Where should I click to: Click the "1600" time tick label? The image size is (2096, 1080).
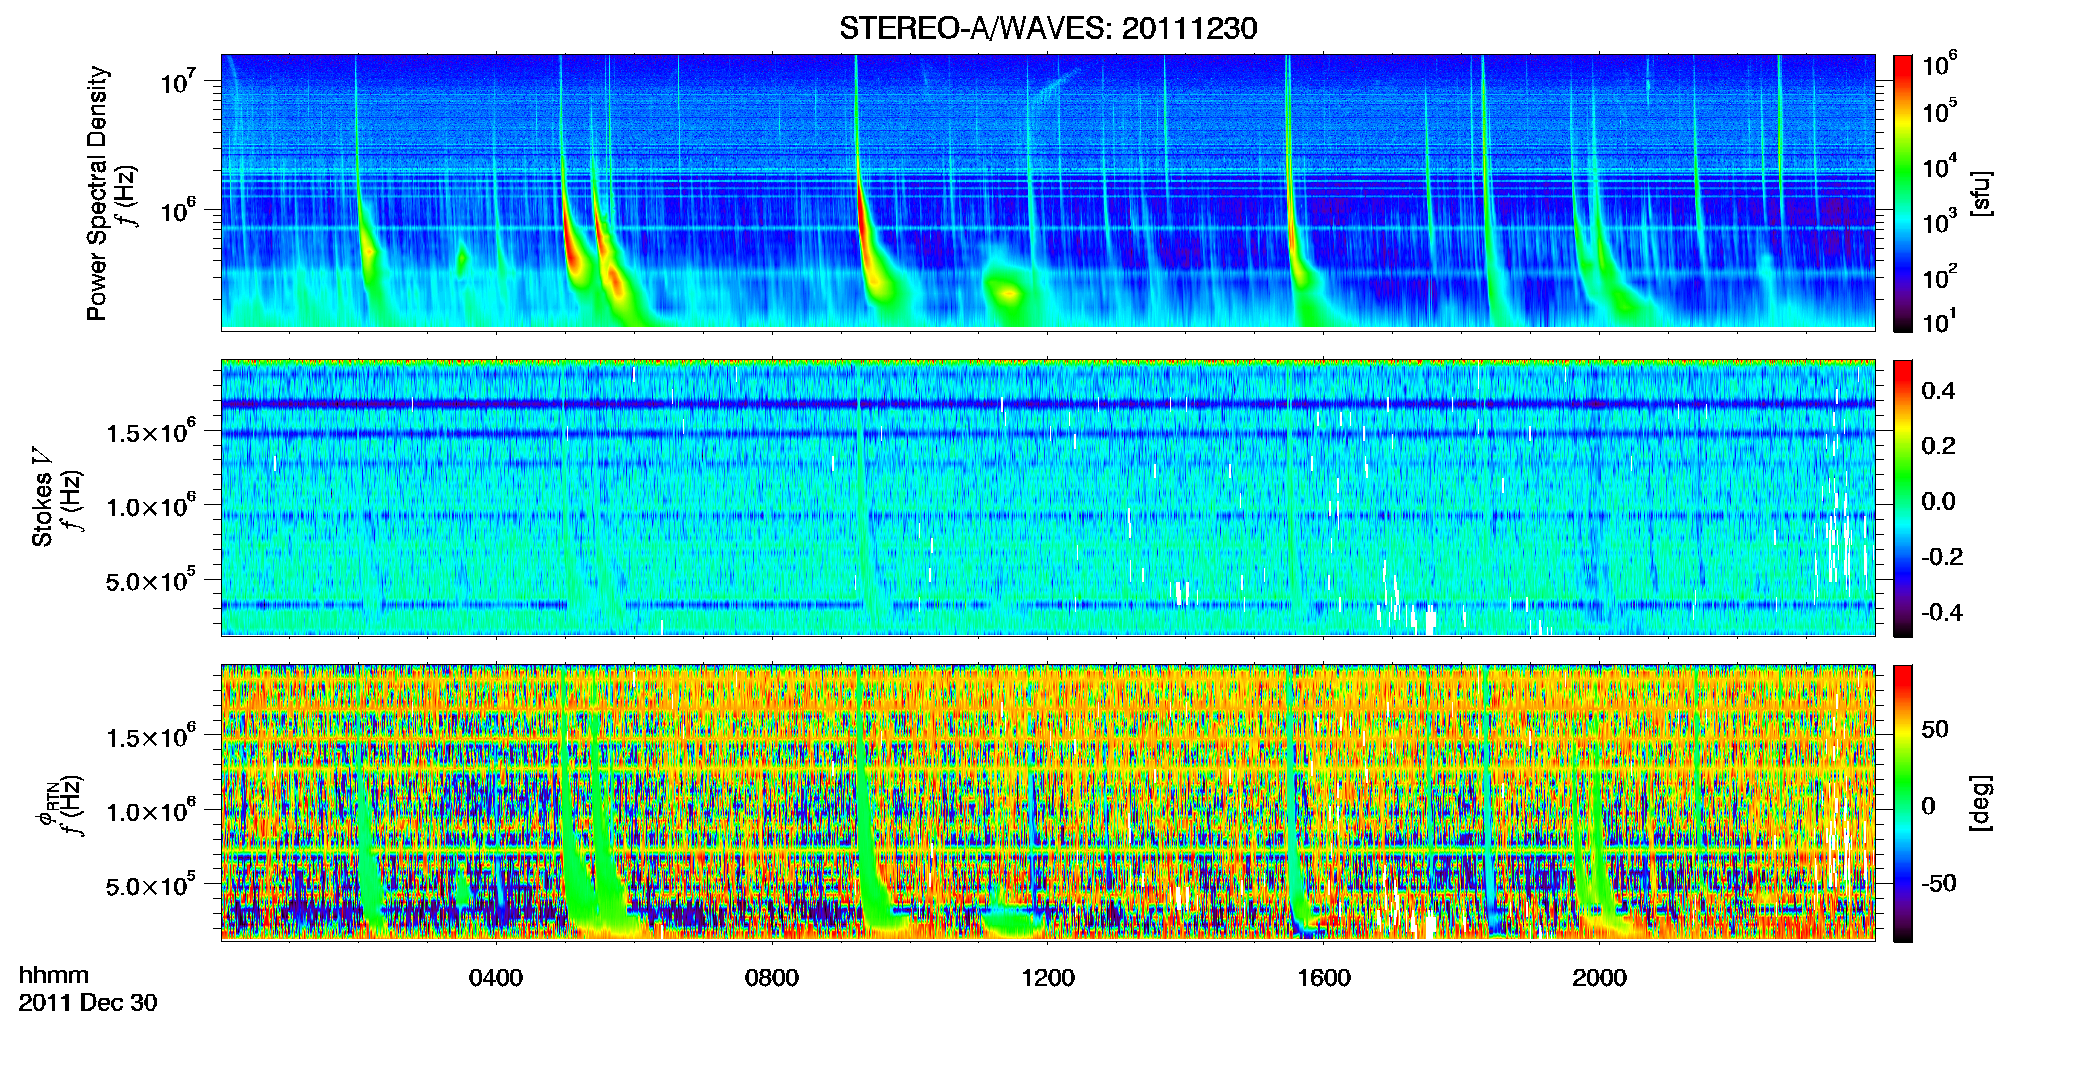pos(1324,978)
